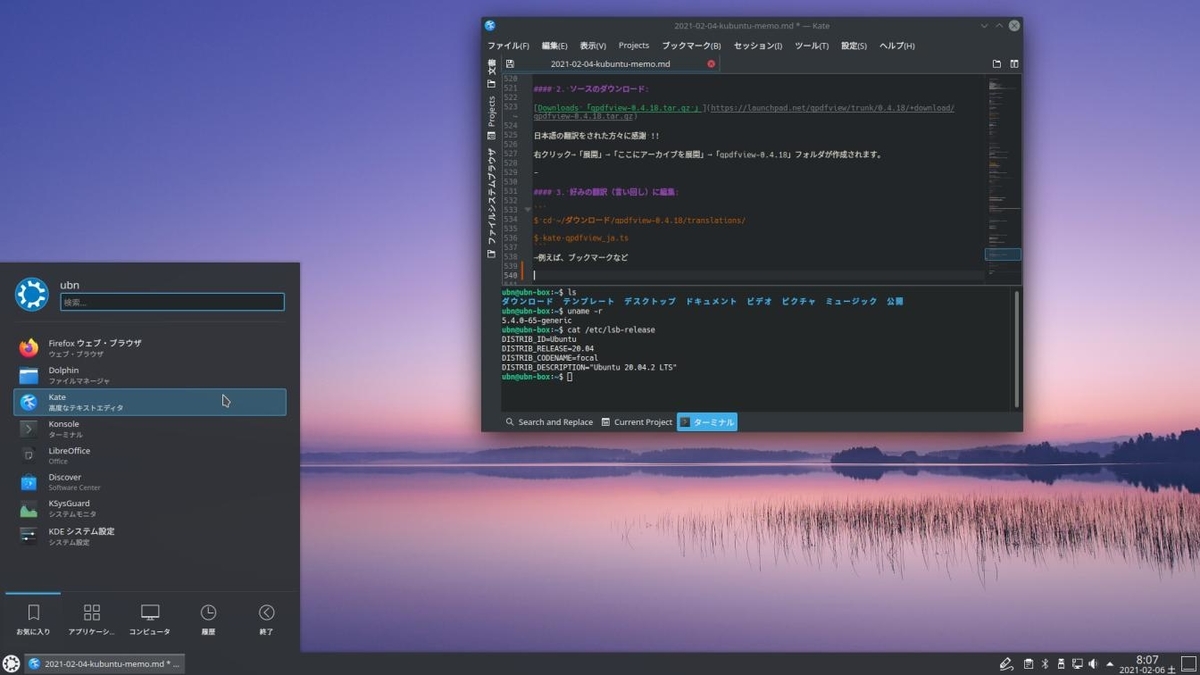Image resolution: width=1200 pixels, height=675 pixels.
Task: Click search field in application launcher
Action: pyautogui.click(x=172, y=301)
